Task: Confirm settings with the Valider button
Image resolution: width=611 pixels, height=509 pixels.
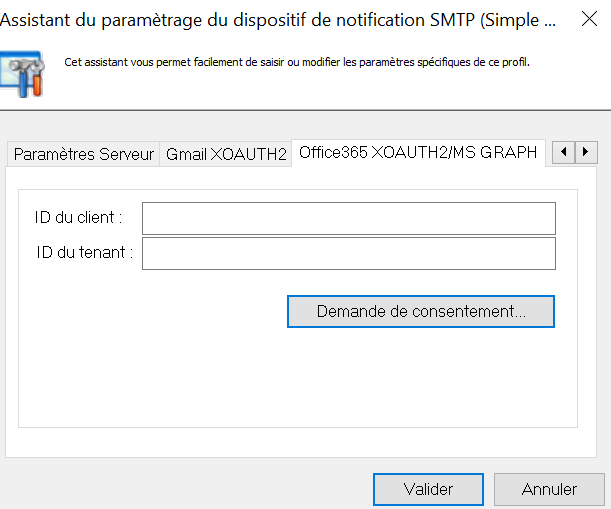Action: click(x=428, y=489)
